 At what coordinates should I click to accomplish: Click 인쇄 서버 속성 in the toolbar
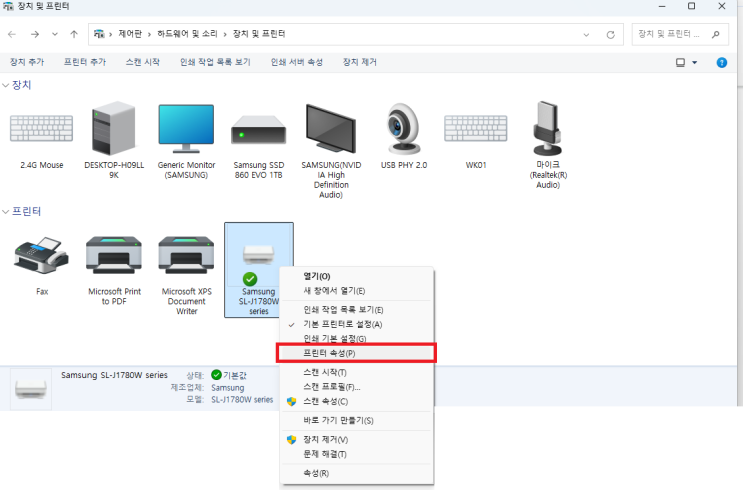[x=297, y=62]
